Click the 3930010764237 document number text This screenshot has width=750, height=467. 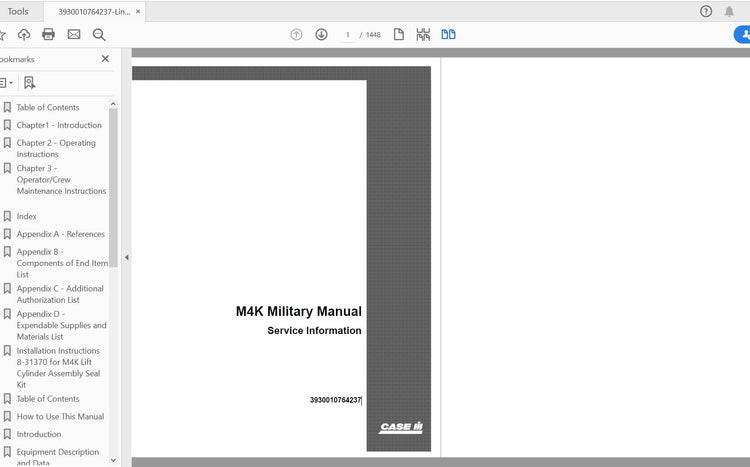pos(335,400)
